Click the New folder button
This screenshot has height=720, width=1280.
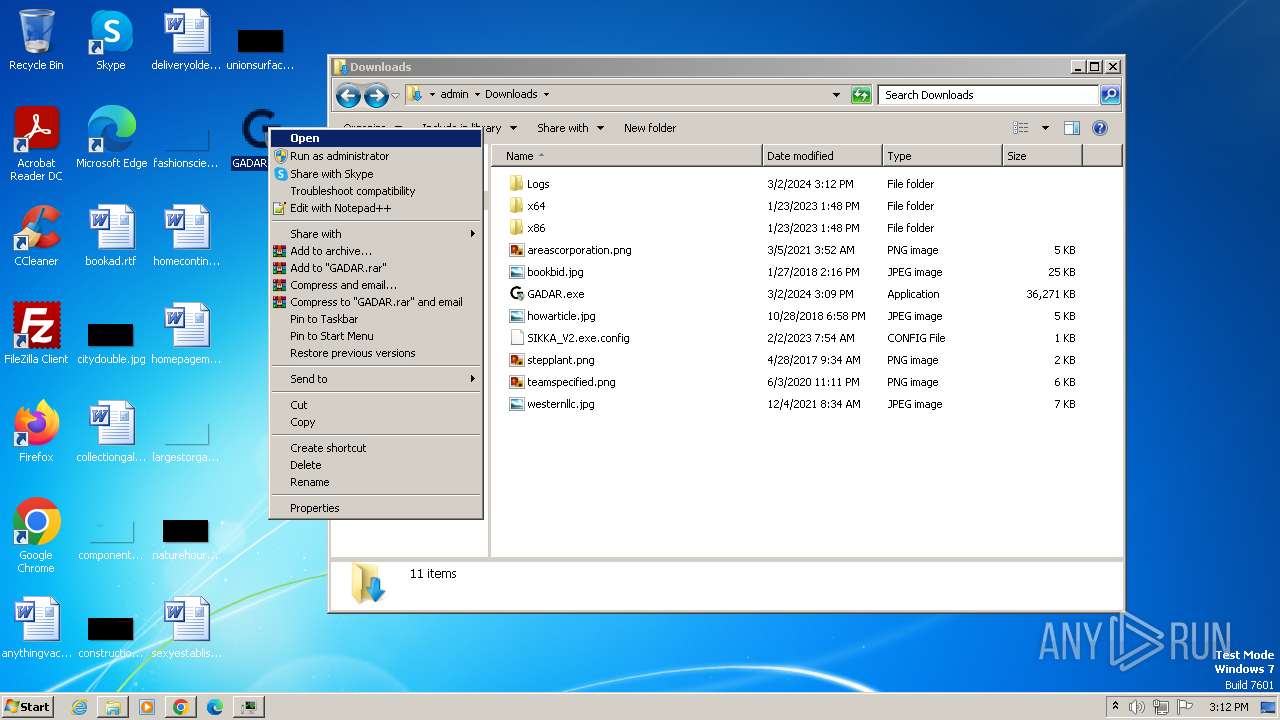(x=650, y=128)
